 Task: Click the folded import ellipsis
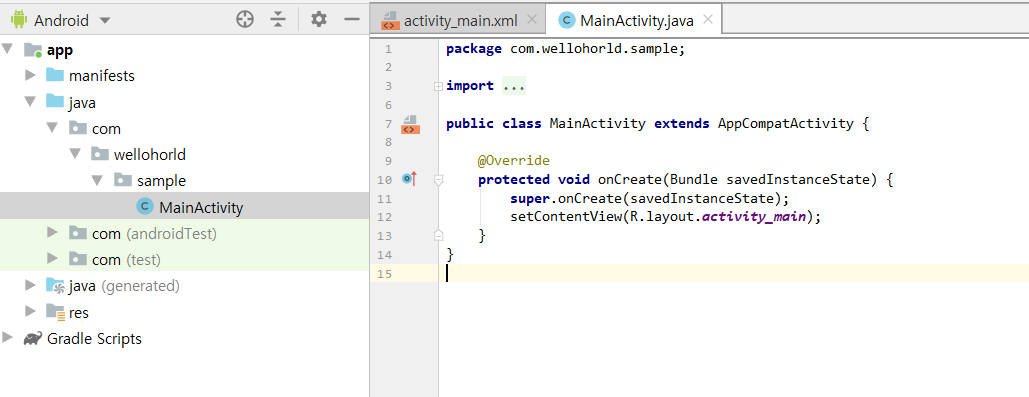point(514,86)
